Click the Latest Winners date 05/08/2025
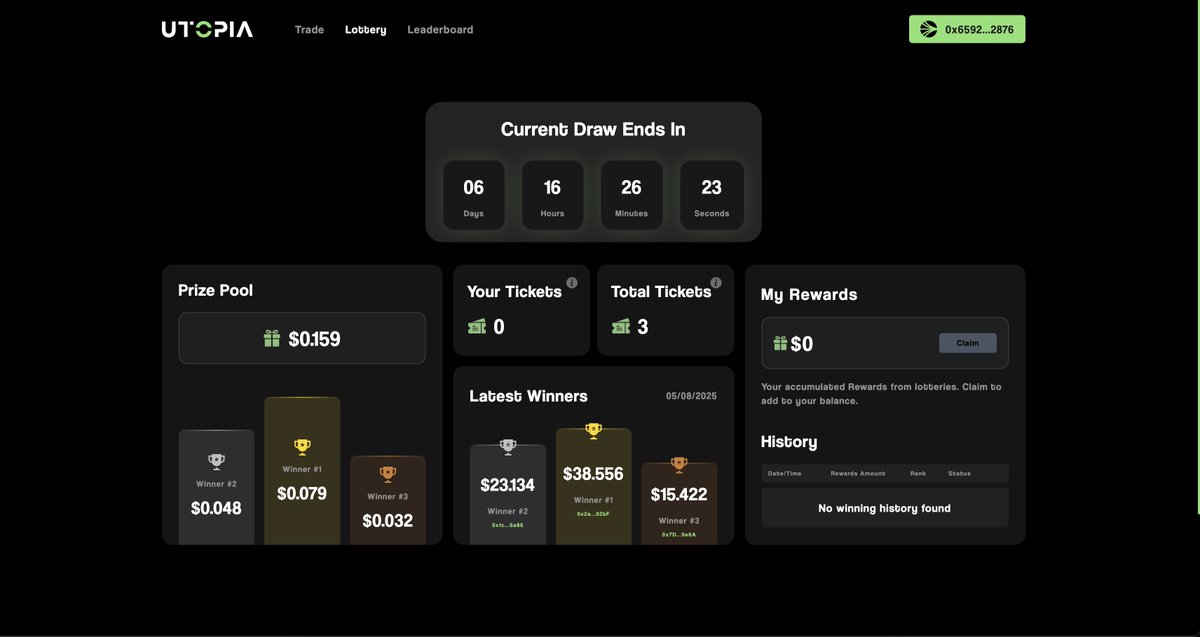 coord(692,396)
